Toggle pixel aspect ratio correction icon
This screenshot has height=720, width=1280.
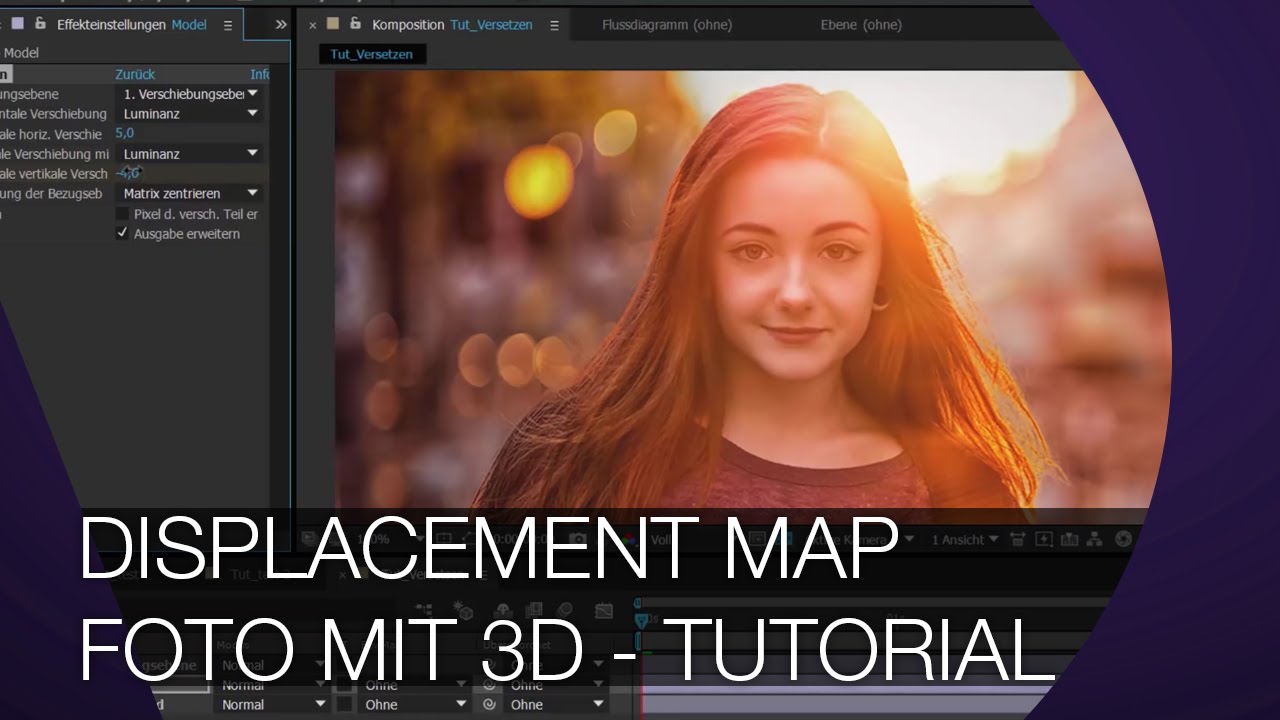[1018, 539]
